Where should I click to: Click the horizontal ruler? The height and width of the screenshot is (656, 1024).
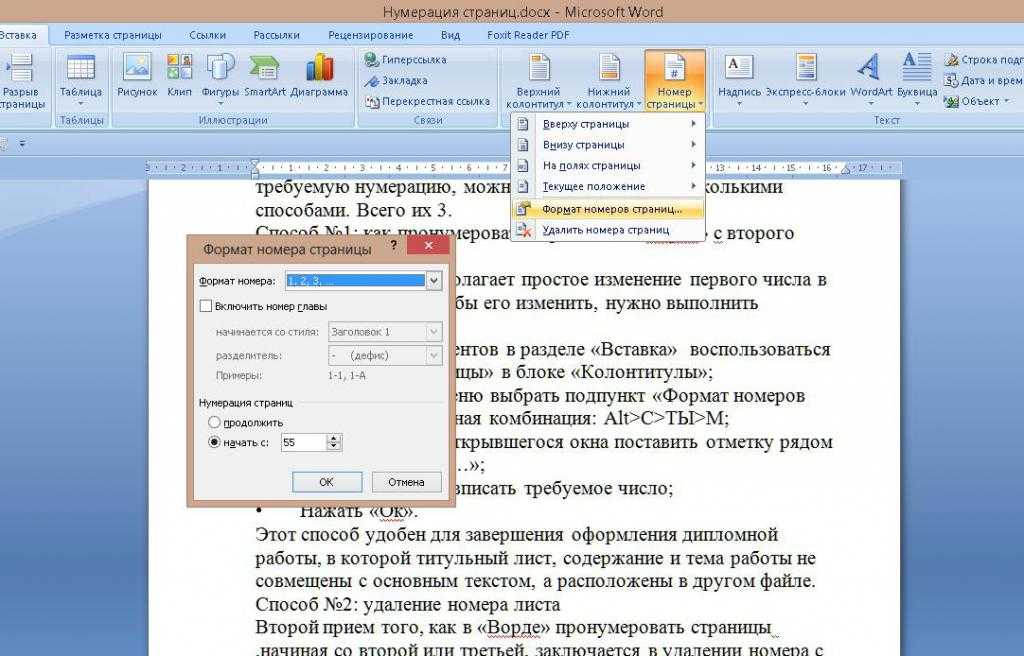pyautogui.click(x=522, y=168)
